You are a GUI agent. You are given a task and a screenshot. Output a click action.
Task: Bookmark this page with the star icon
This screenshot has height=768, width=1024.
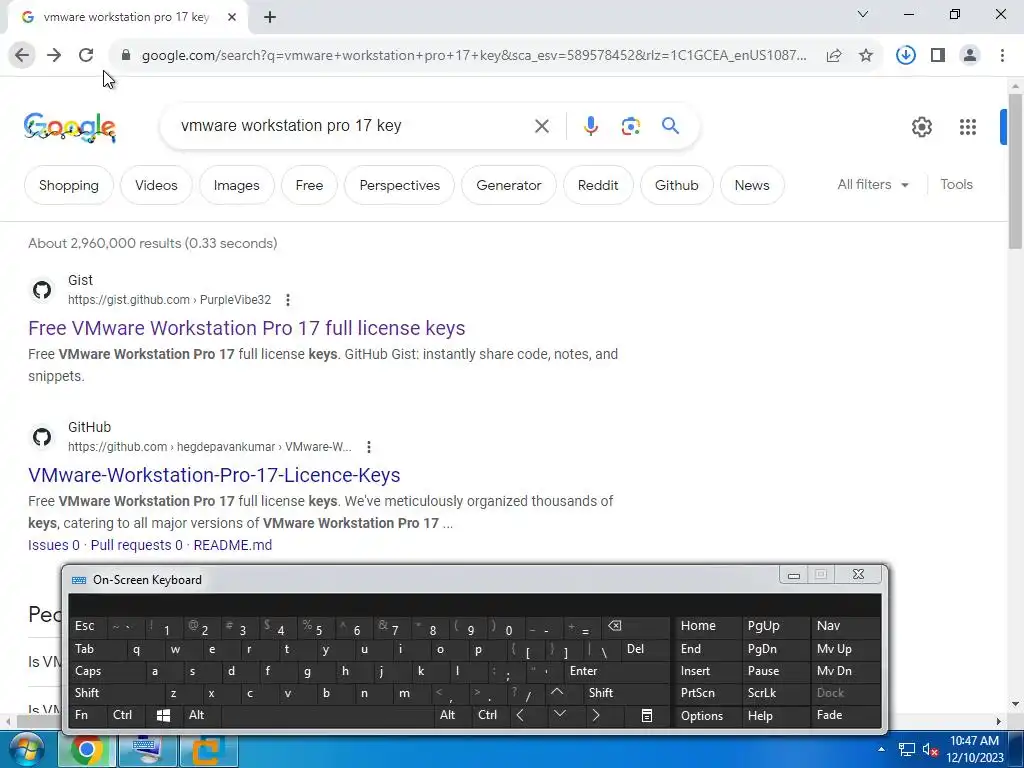tap(866, 56)
